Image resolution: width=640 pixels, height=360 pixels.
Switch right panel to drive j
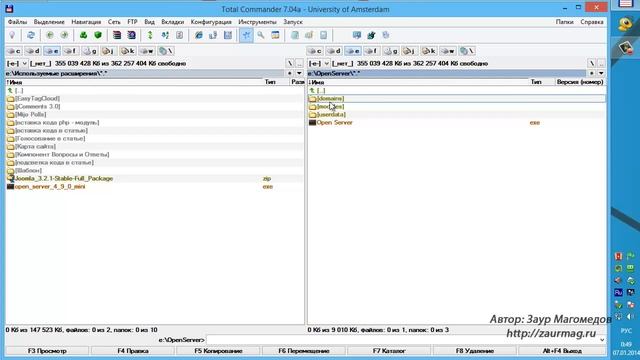click(x=409, y=51)
